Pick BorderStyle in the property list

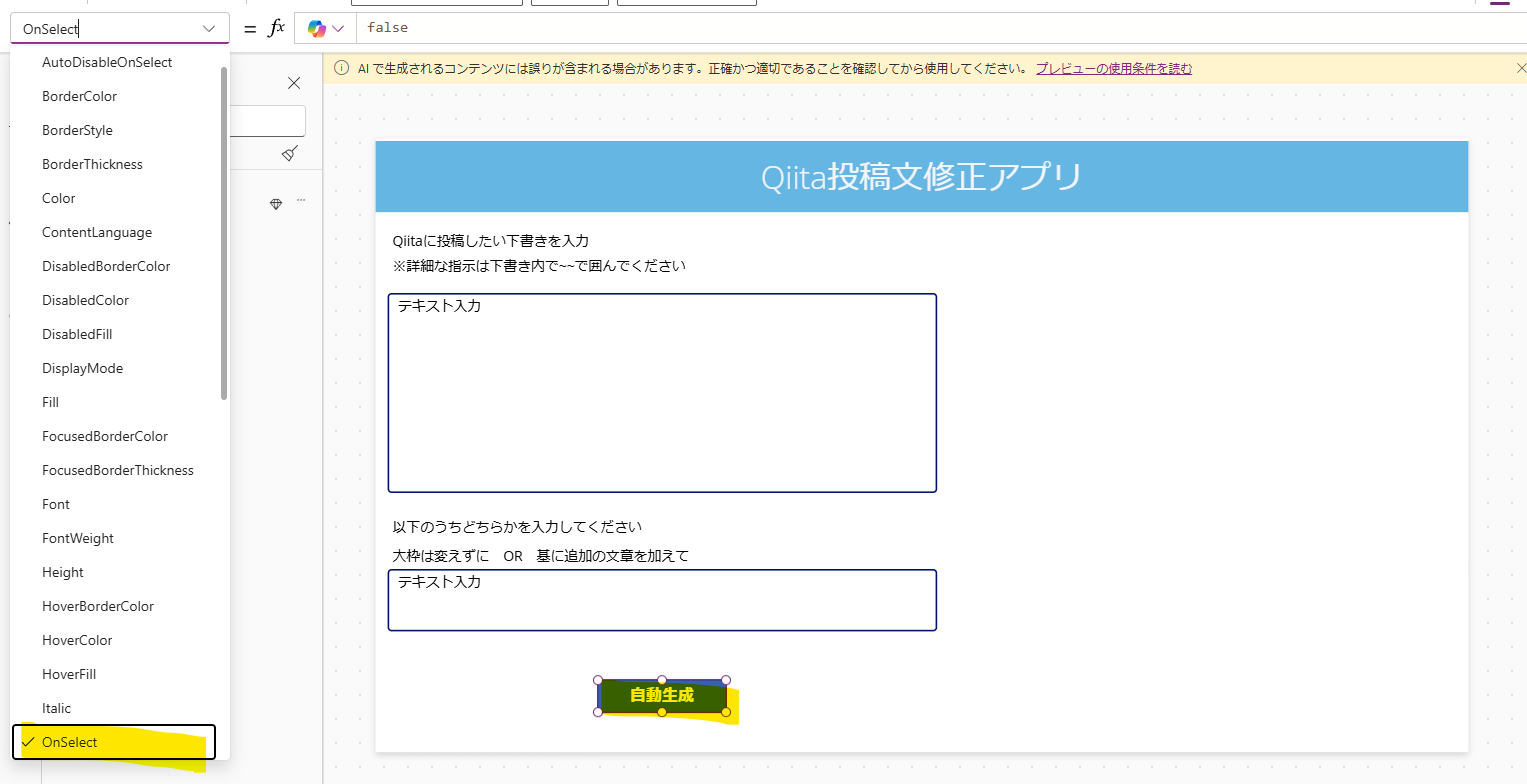[x=77, y=130]
